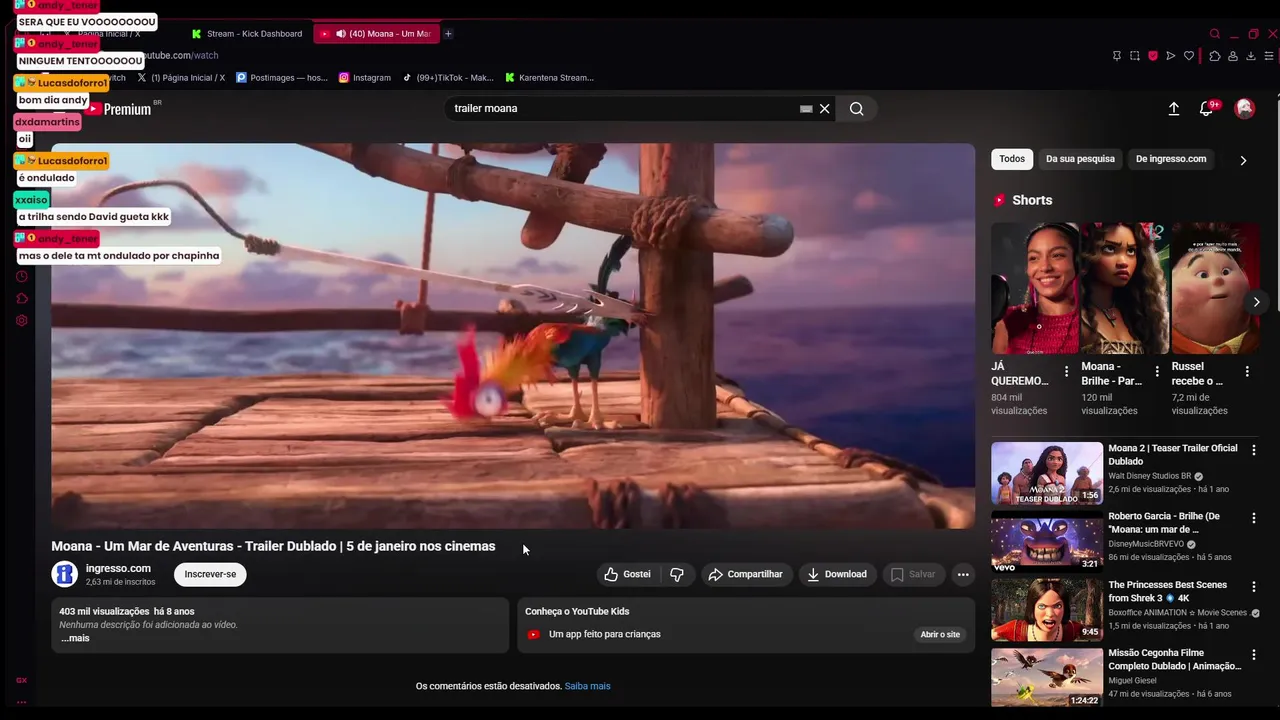Open options for JÁ QUEREMO... short
This screenshot has width=1280, height=720.
point(1067,371)
